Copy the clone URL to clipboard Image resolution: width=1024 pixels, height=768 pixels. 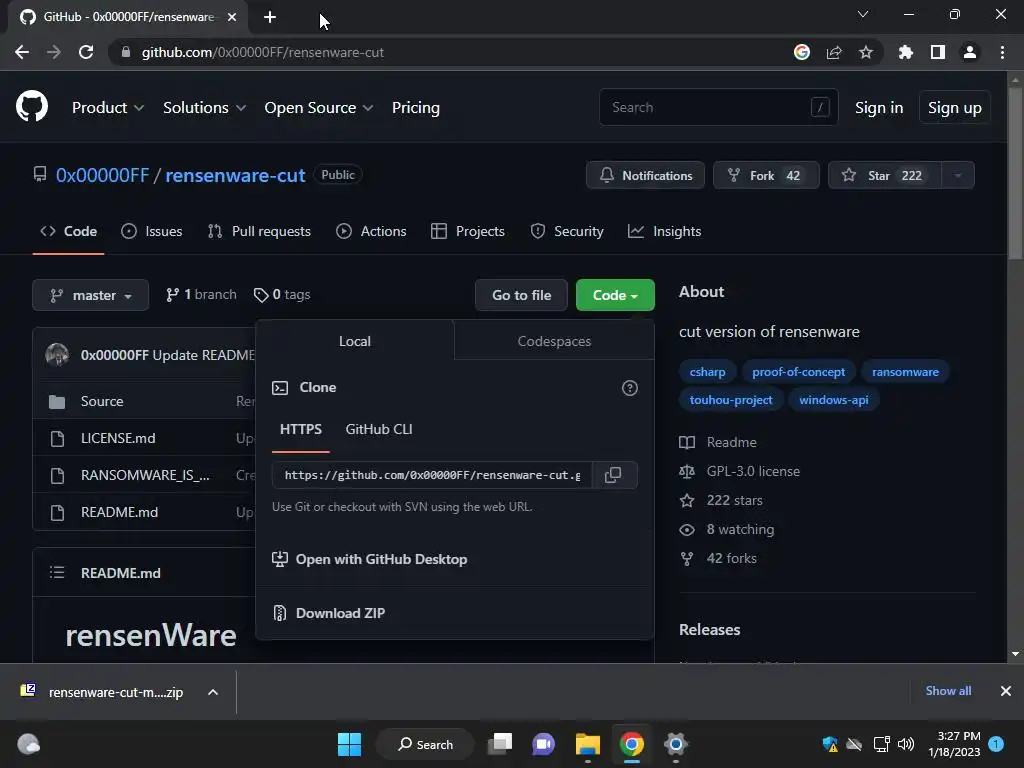[613, 475]
